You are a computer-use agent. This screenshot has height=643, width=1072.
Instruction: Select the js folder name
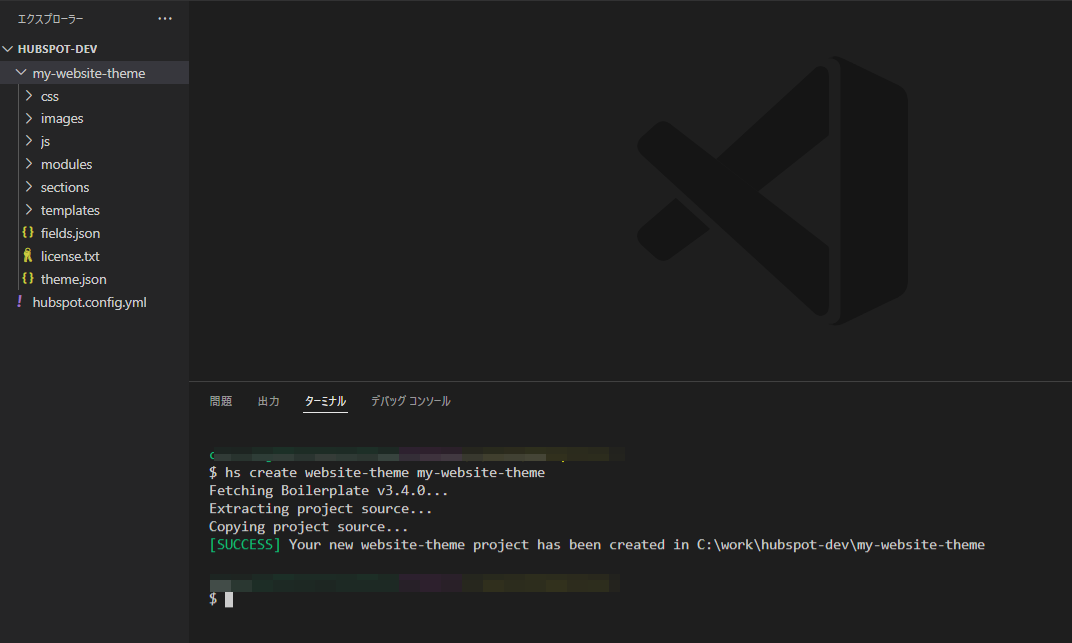[45, 142]
